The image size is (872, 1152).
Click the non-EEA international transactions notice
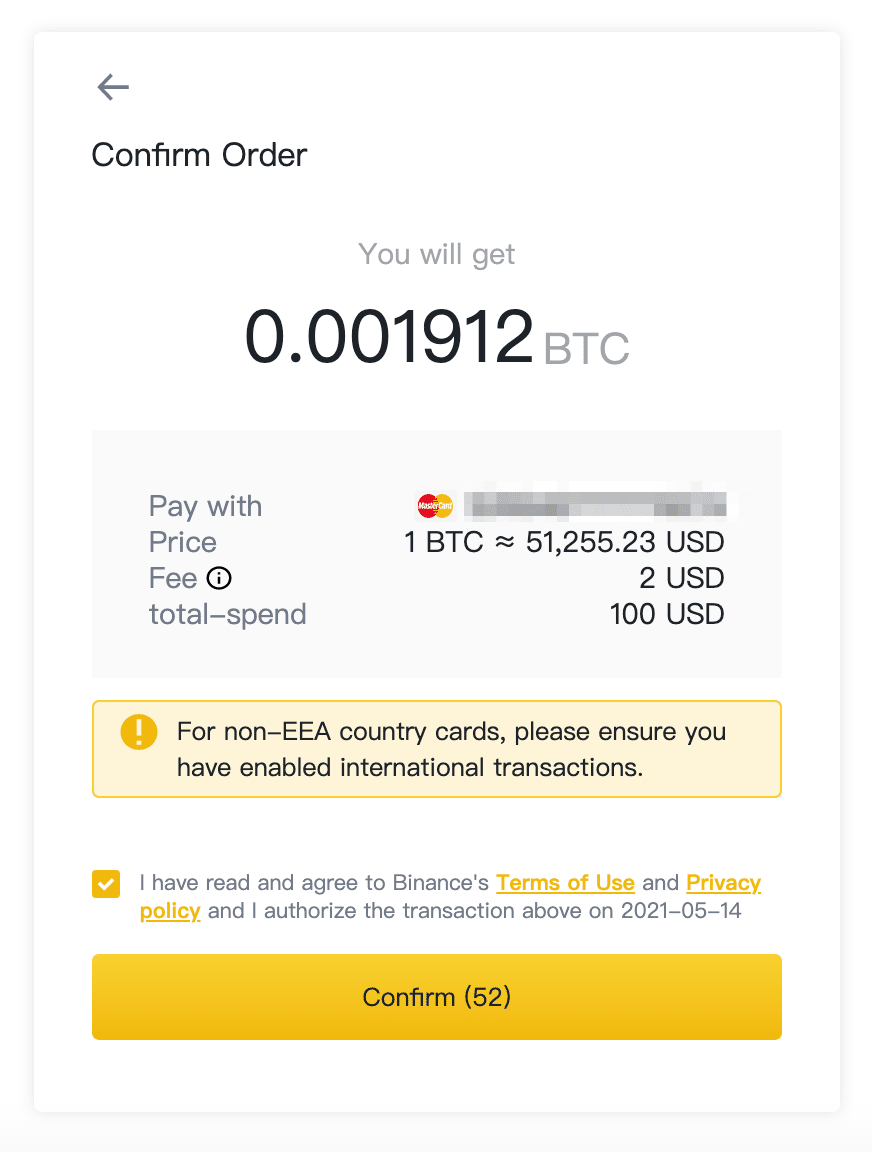(436, 749)
